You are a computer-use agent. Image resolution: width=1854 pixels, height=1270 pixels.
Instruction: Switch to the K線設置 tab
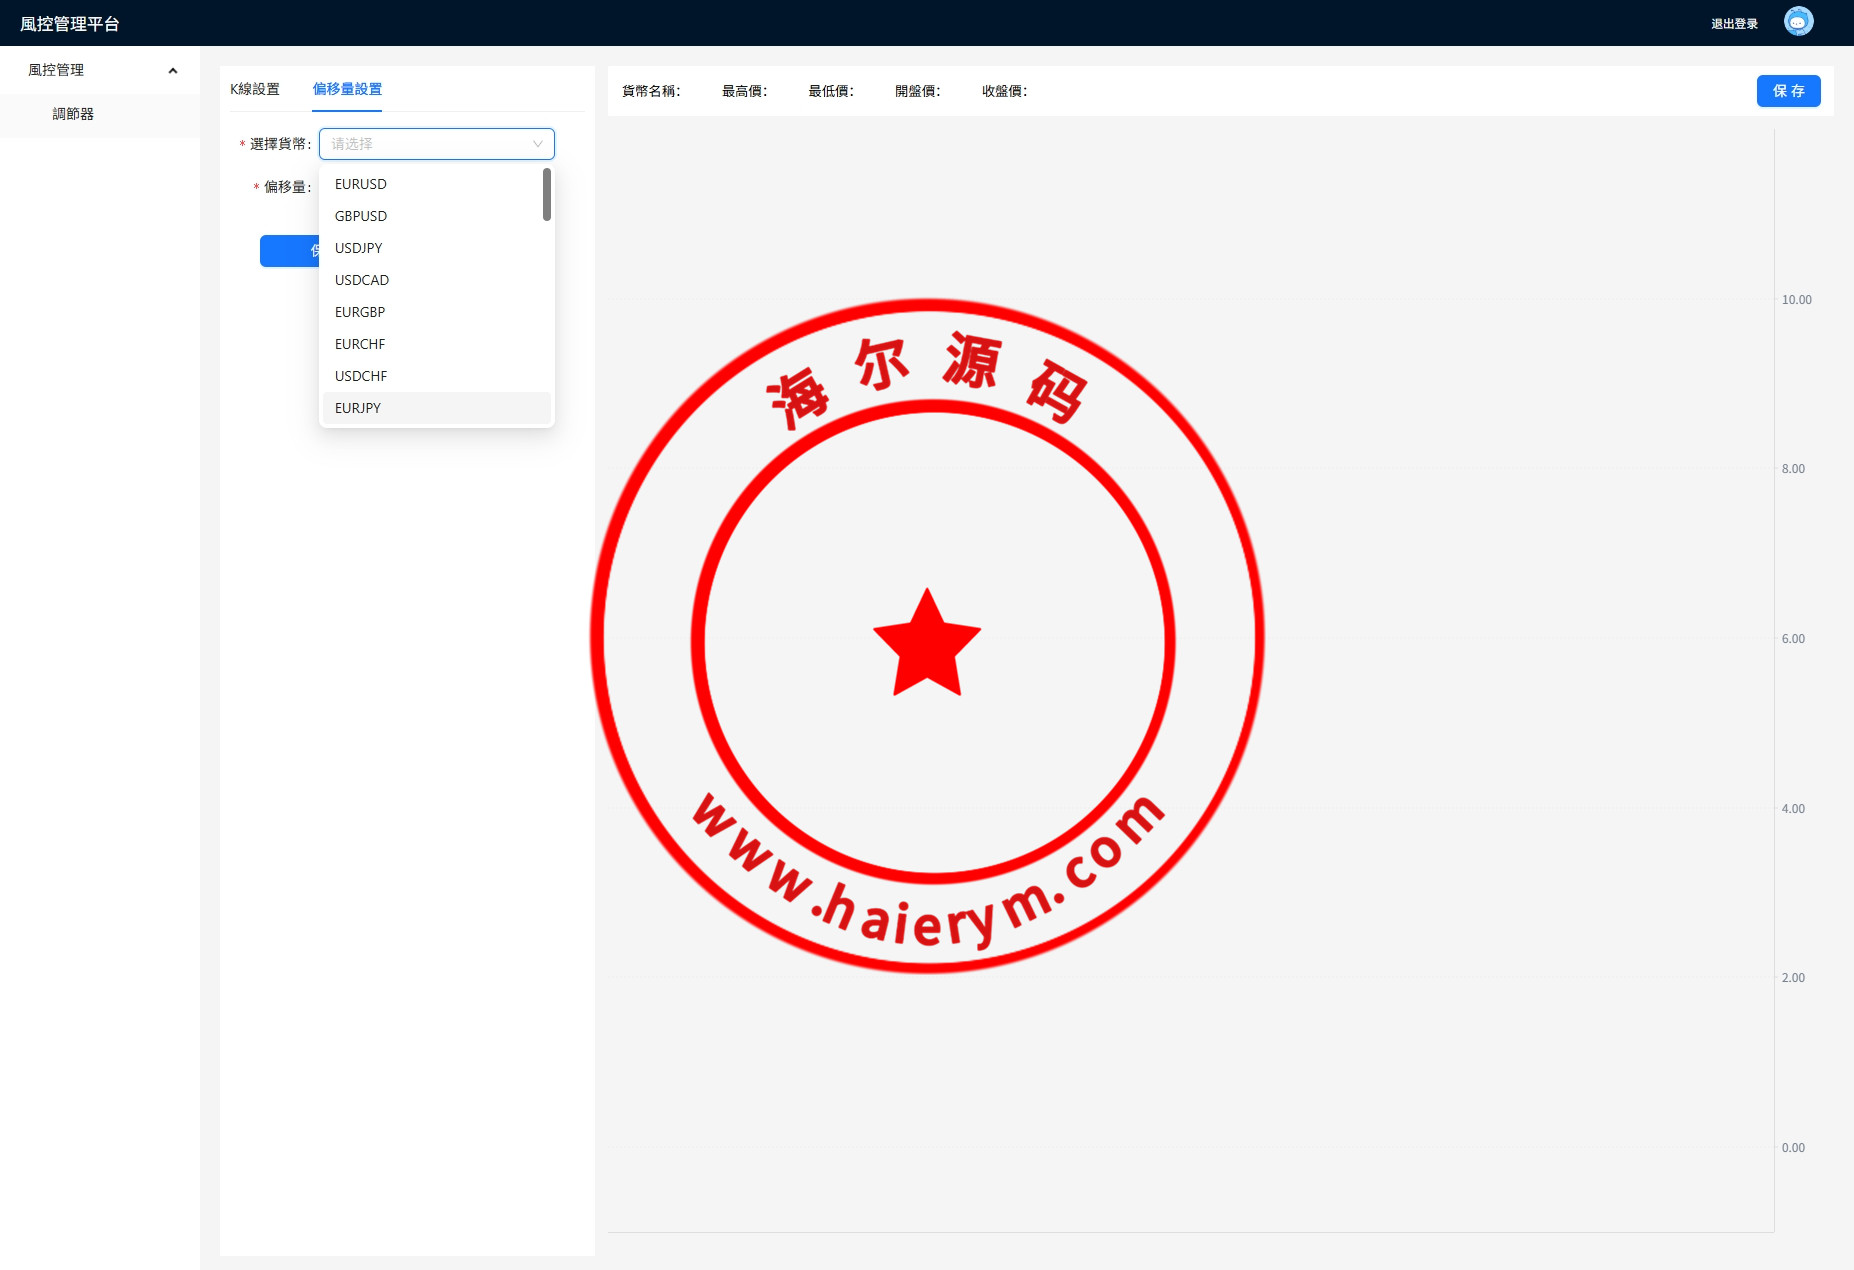point(255,89)
